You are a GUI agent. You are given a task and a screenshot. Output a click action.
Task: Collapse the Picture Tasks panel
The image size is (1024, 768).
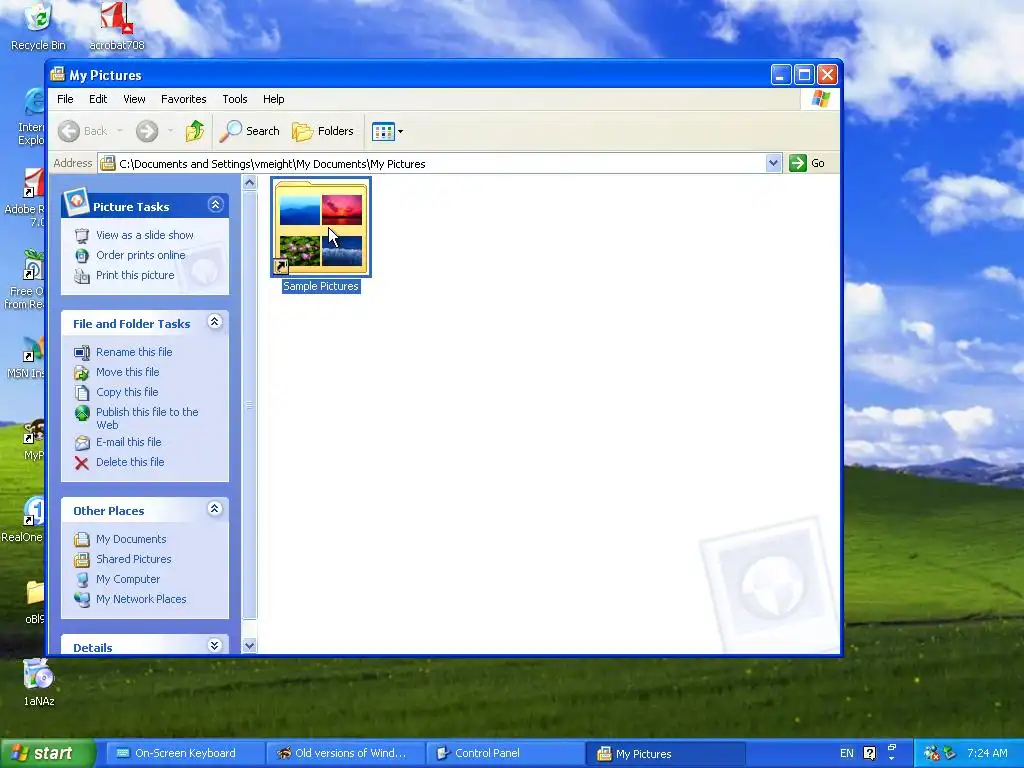[x=215, y=205]
